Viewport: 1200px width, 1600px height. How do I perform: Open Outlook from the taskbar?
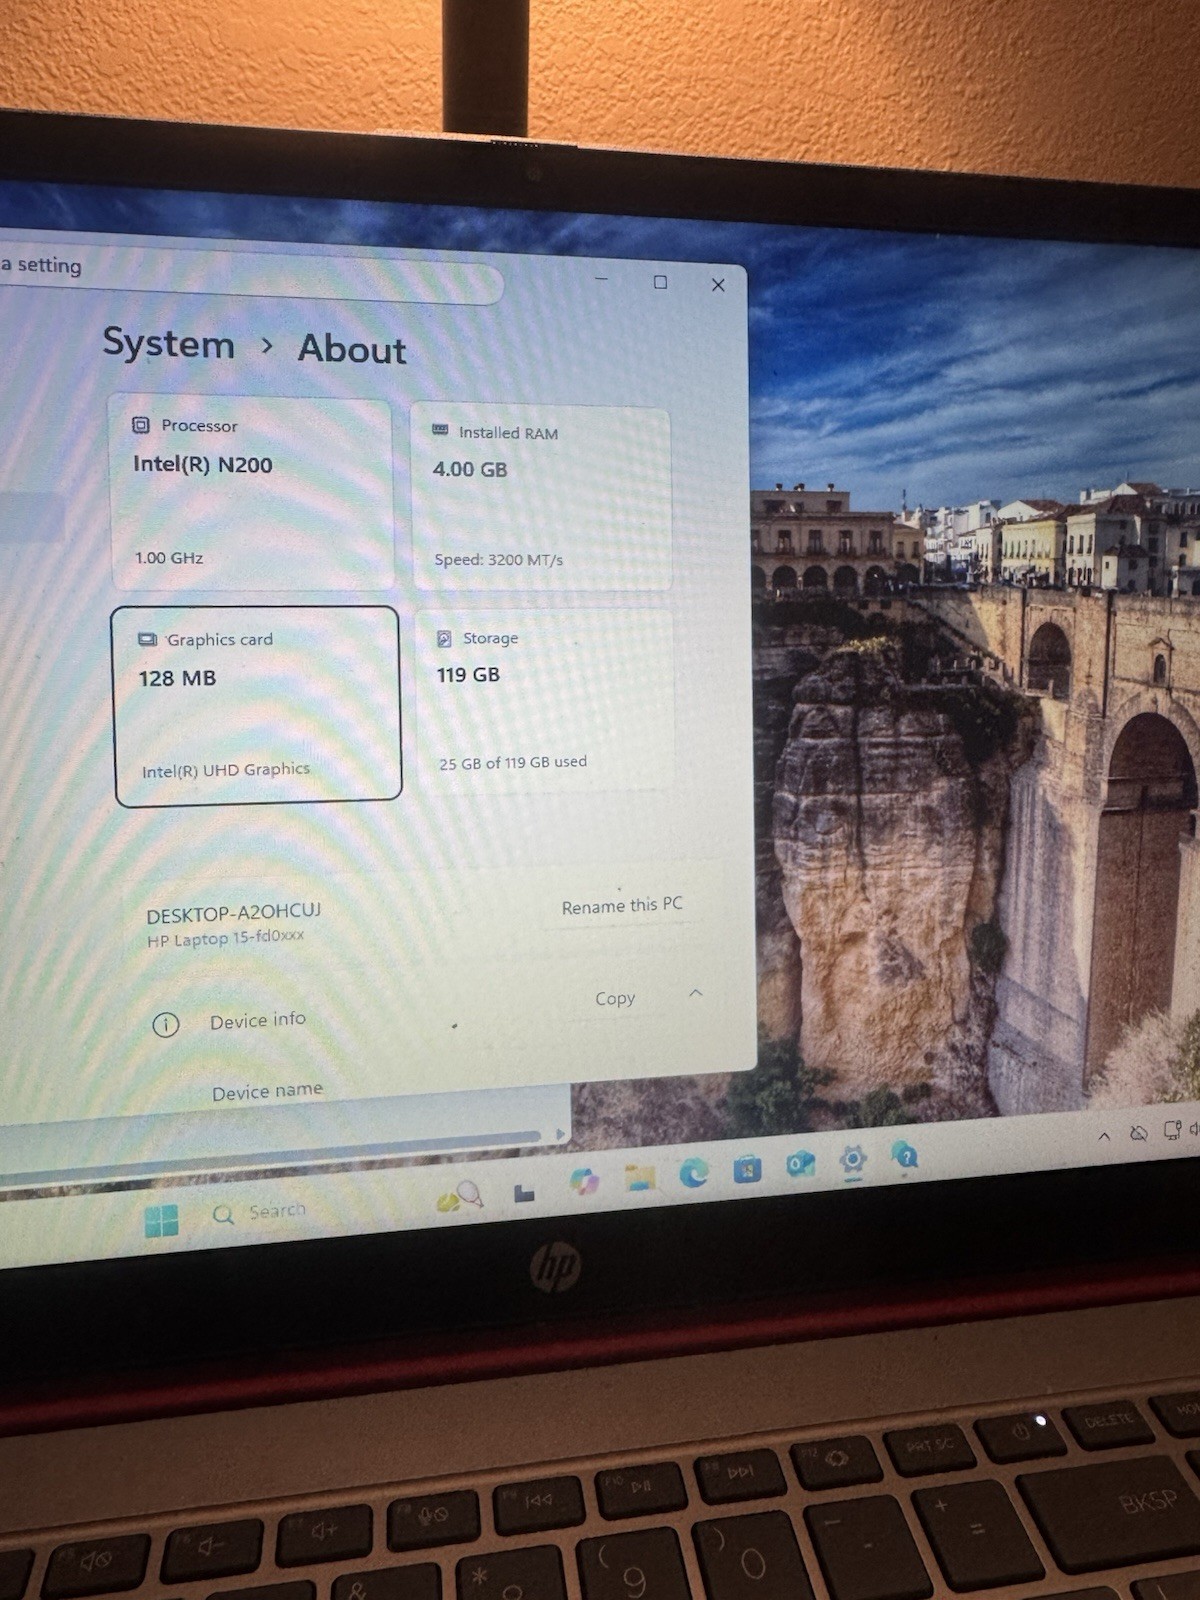(800, 1164)
